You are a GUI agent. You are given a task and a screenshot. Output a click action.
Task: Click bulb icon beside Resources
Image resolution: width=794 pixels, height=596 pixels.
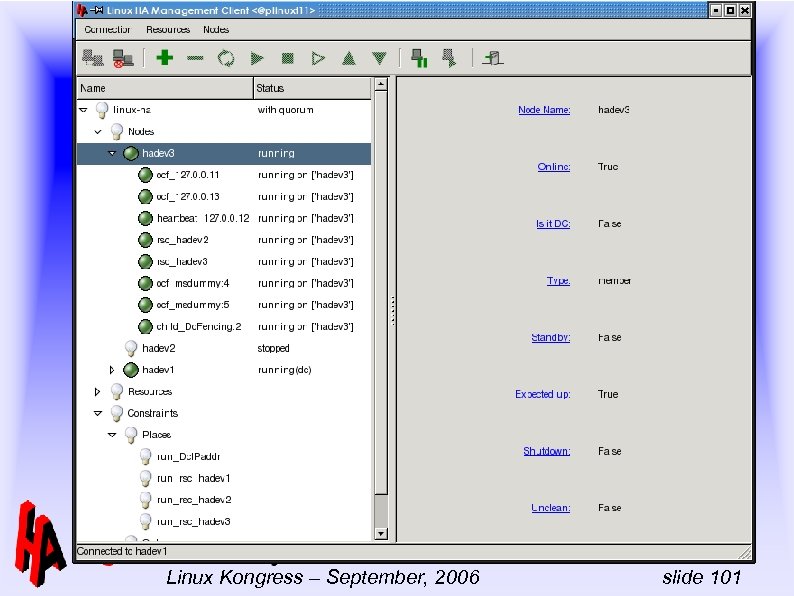(116, 392)
